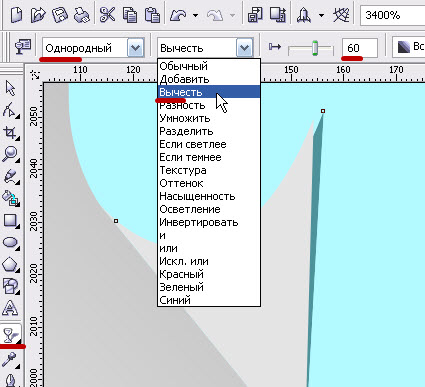Choose Добавить from the list

[x=209, y=79]
